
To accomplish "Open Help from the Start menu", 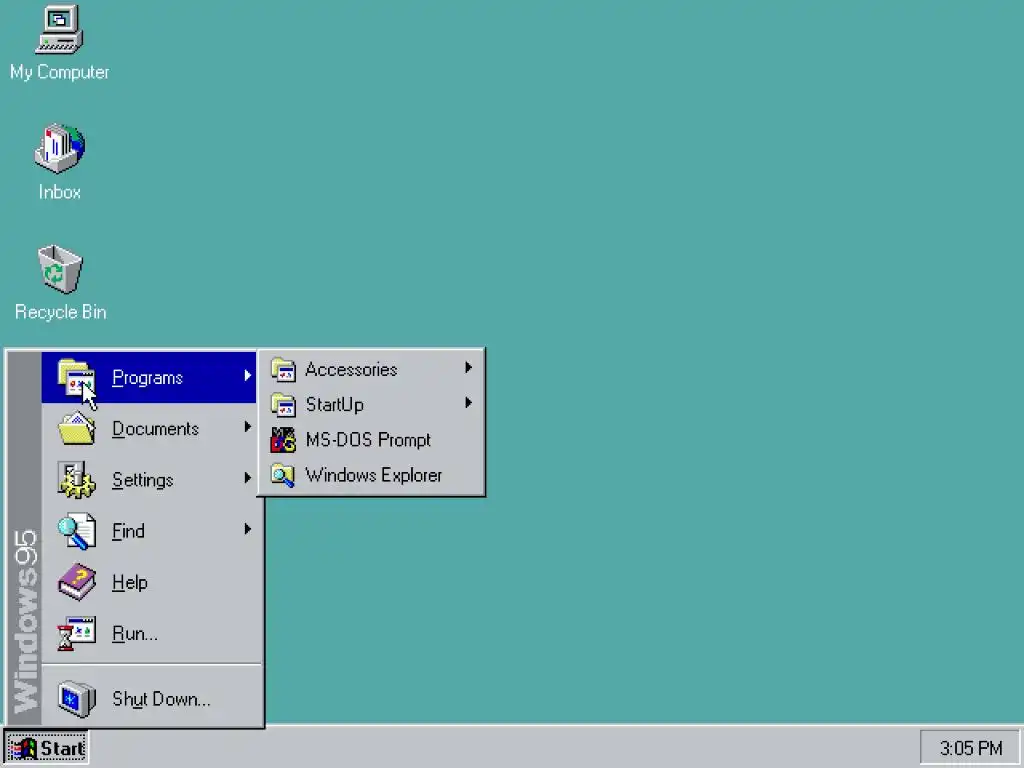I will 150,582.
